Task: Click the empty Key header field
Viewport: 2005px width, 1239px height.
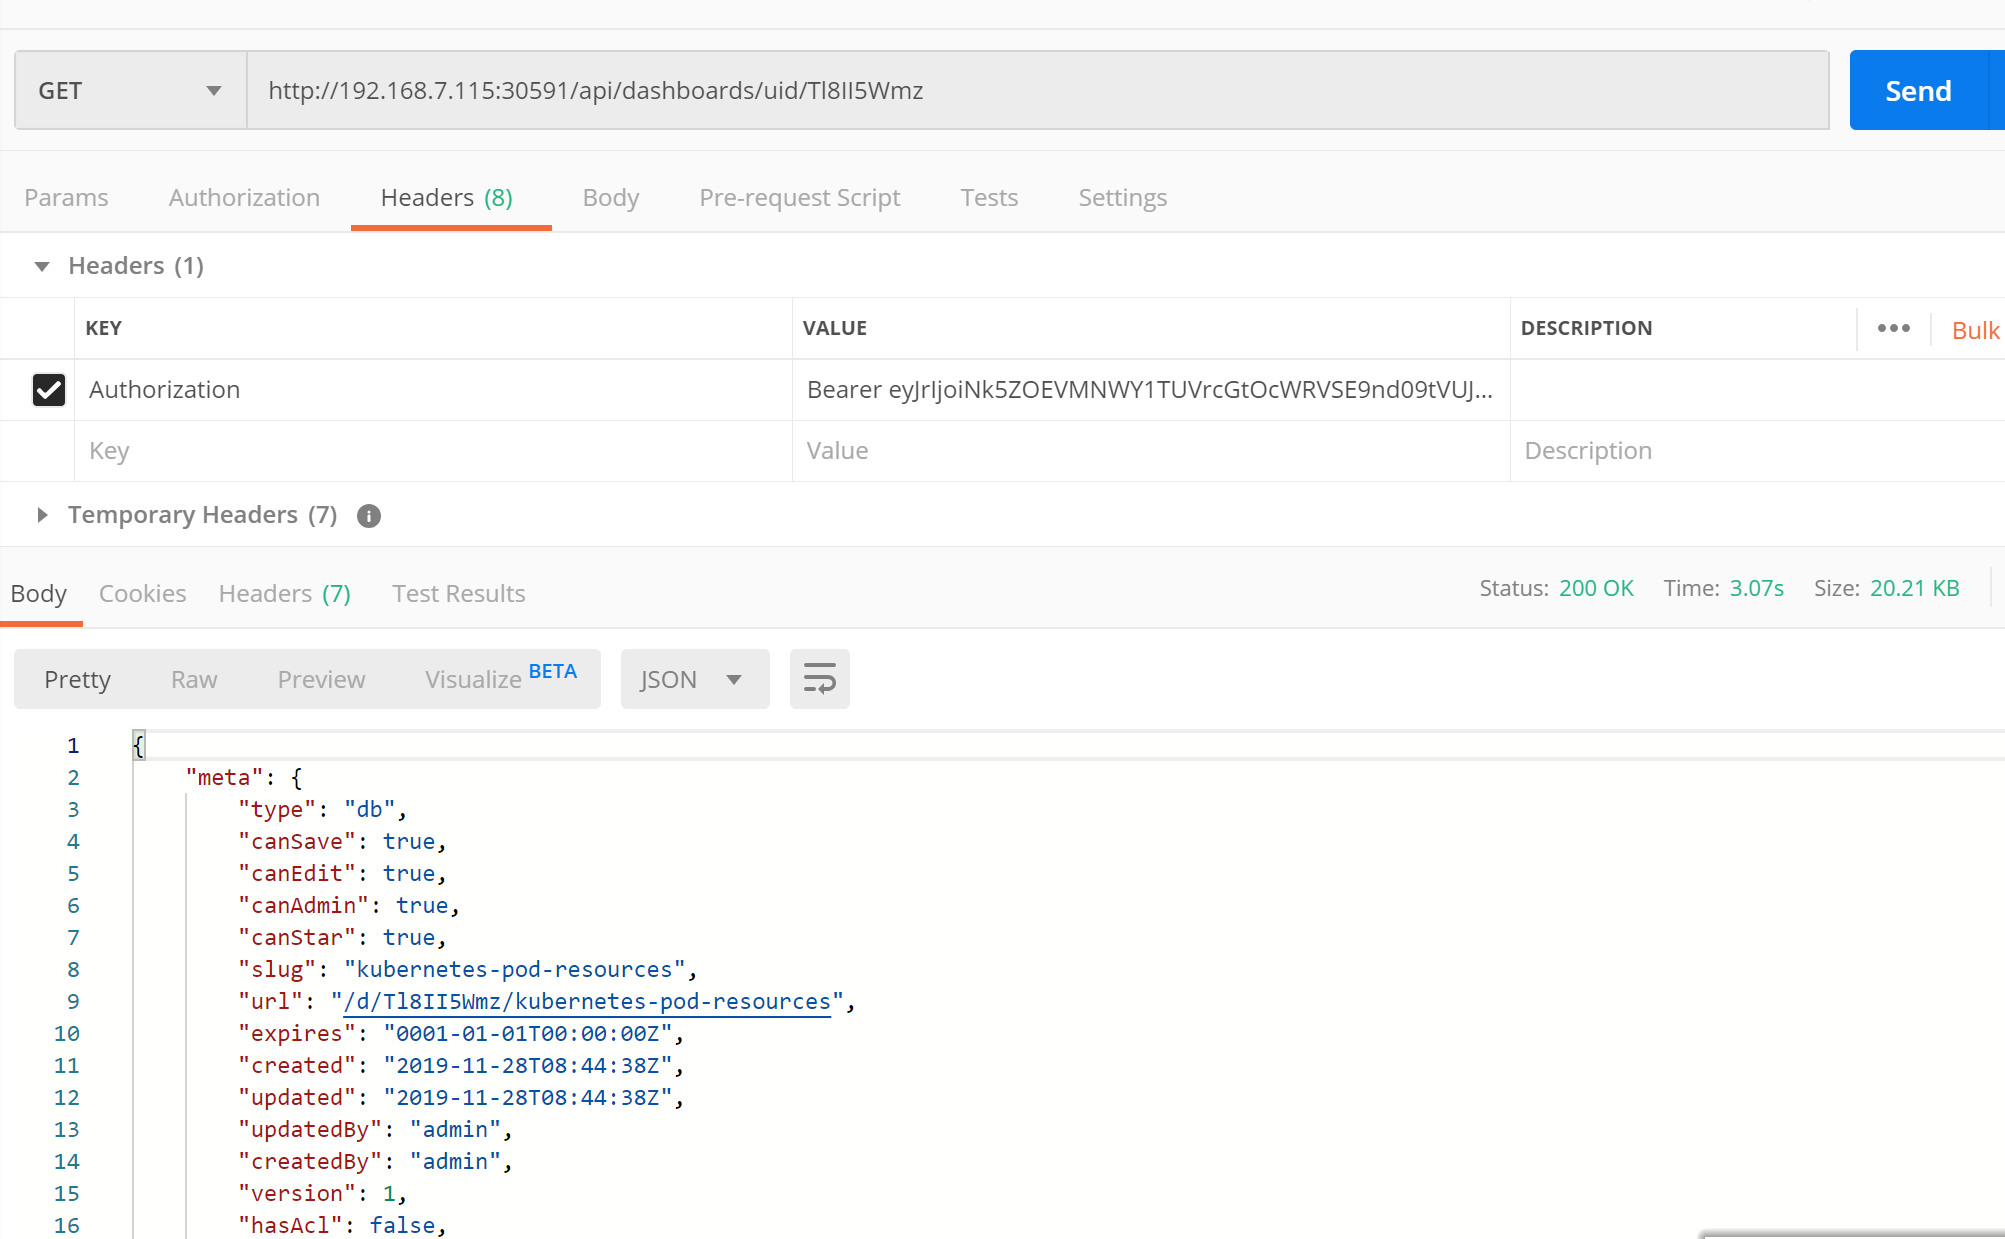Action: tap(432, 451)
